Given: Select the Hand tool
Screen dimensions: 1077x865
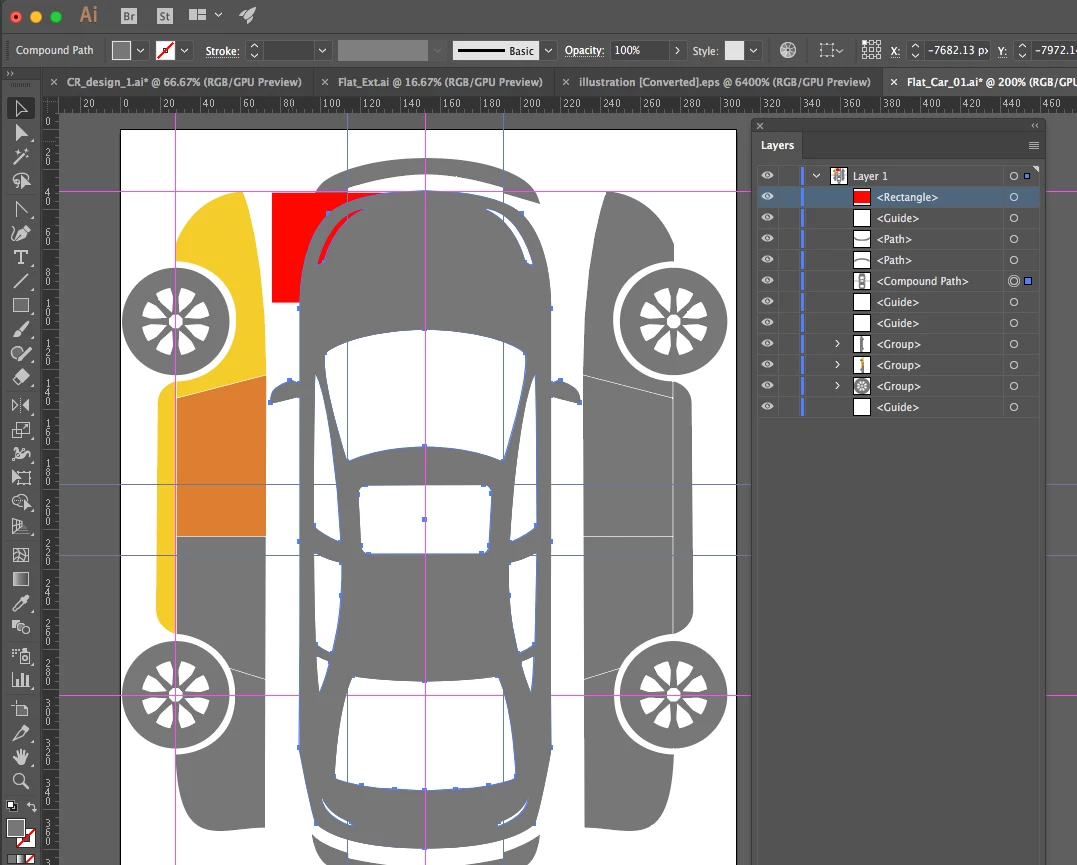Looking at the screenshot, I should (20, 757).
